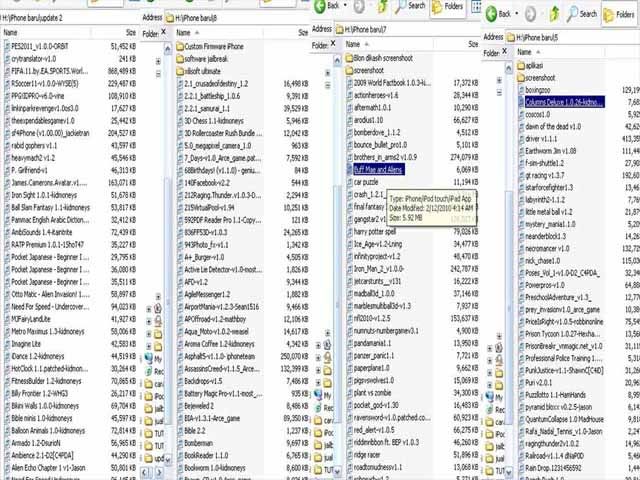Select the highlighted fluff Mae and Aliens file
The height and width of the screenshot is (480, 640).
[x=379, y=169]
